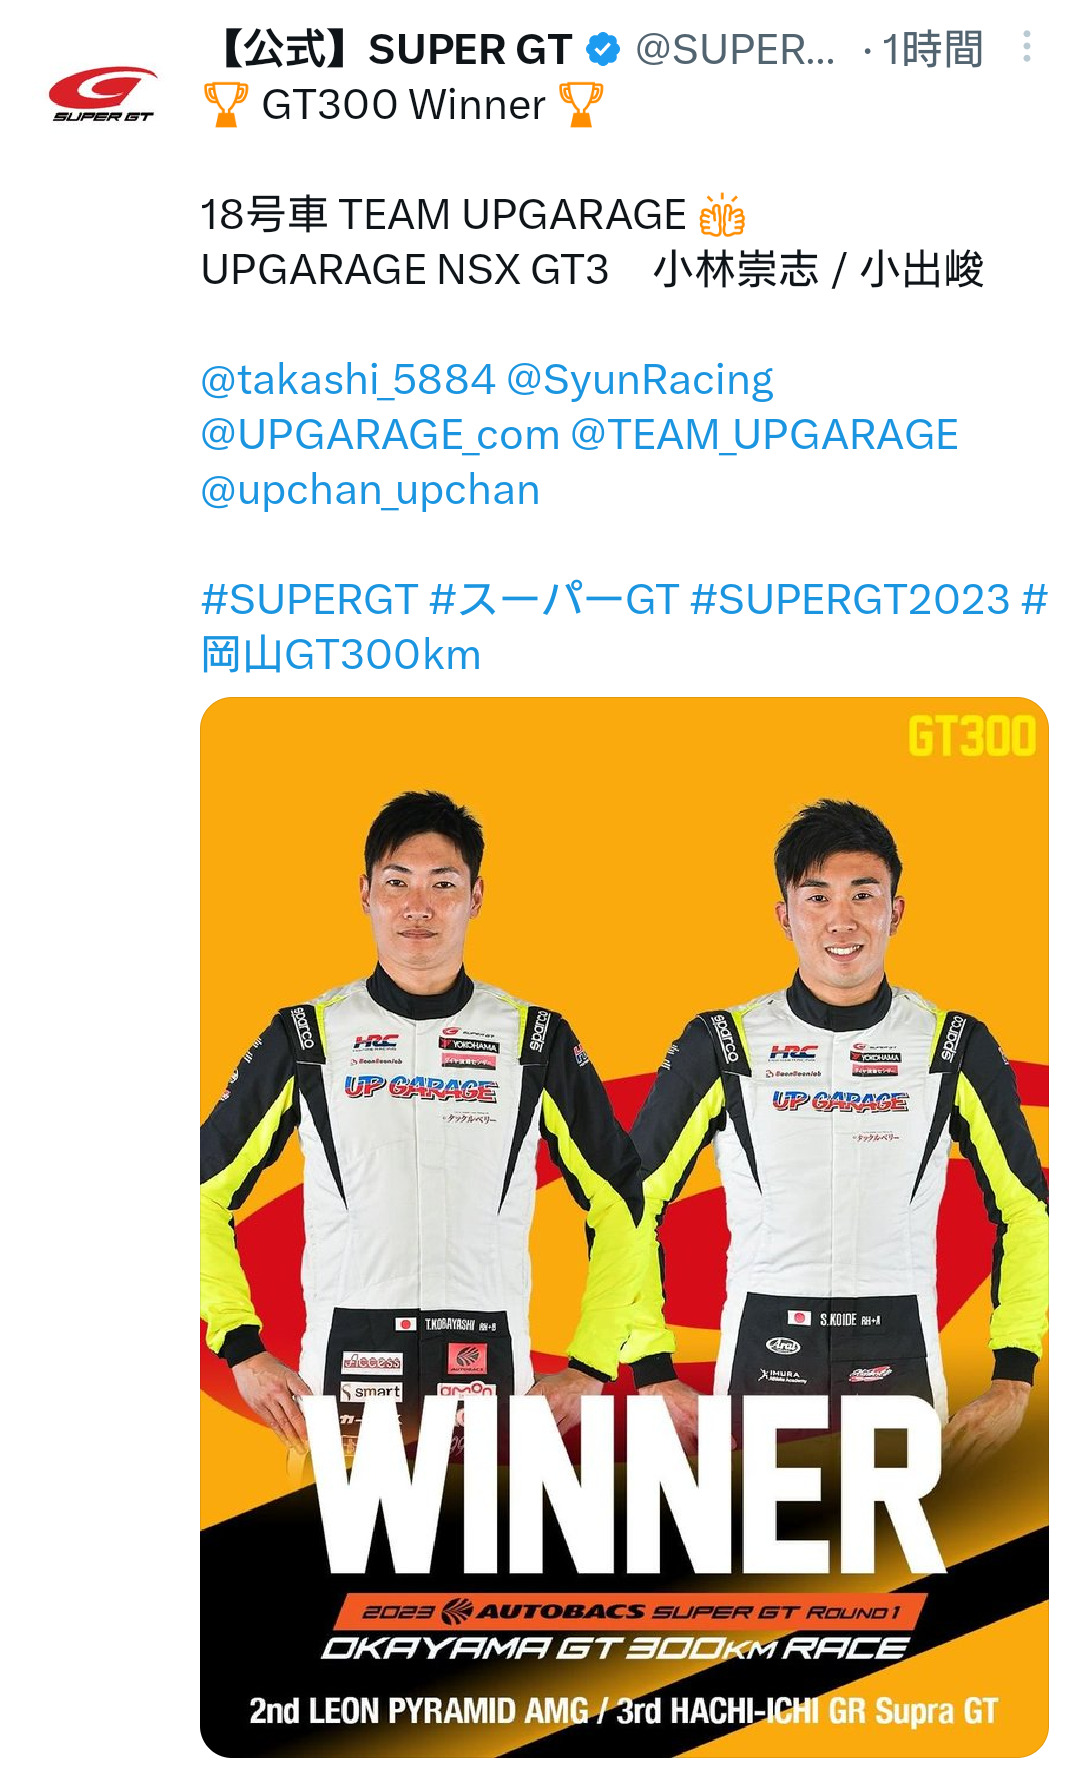Image resolution: width=1080 pixels, height=1773 pixels.
Task: Tap the clapping hands emoji after UPGARAGE
Action: point(722,215)
